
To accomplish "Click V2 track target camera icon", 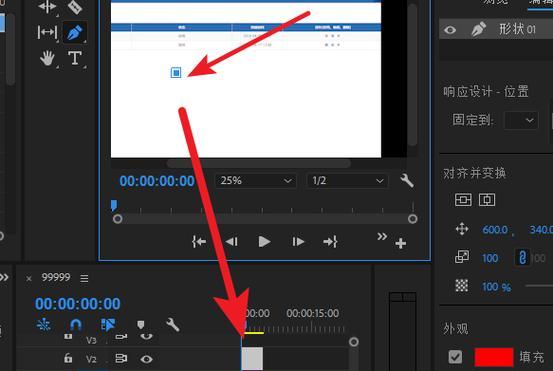I will click(x=121, y=359).
